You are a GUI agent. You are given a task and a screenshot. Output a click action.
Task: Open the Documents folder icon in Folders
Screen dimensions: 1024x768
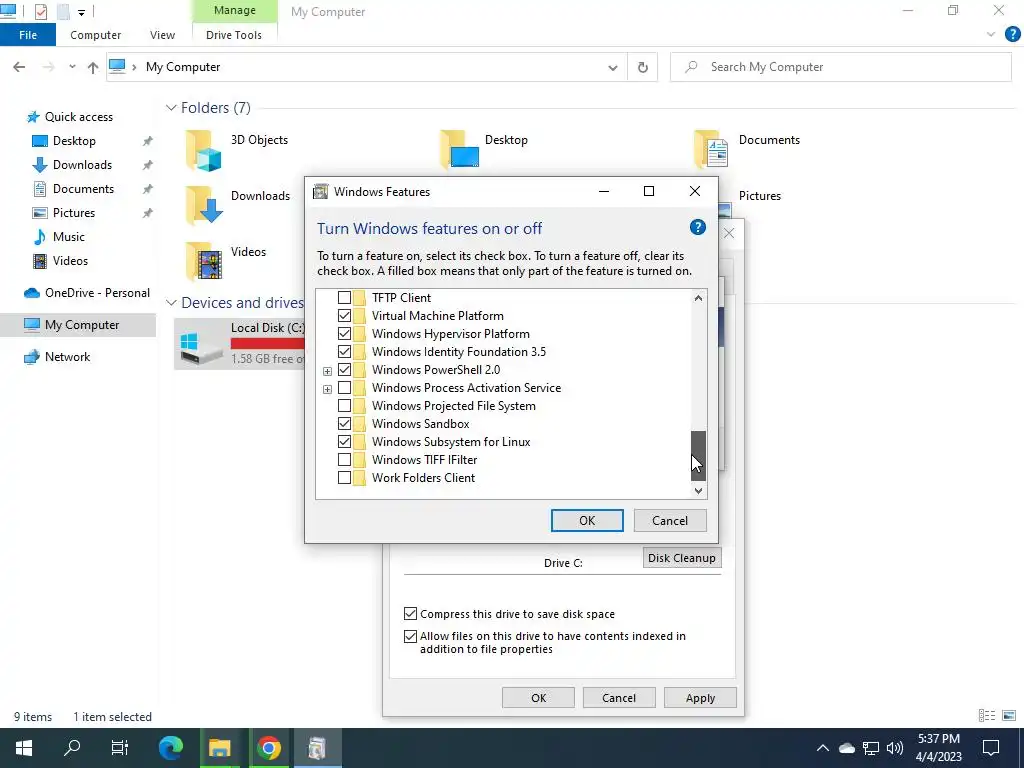[711, 149]
